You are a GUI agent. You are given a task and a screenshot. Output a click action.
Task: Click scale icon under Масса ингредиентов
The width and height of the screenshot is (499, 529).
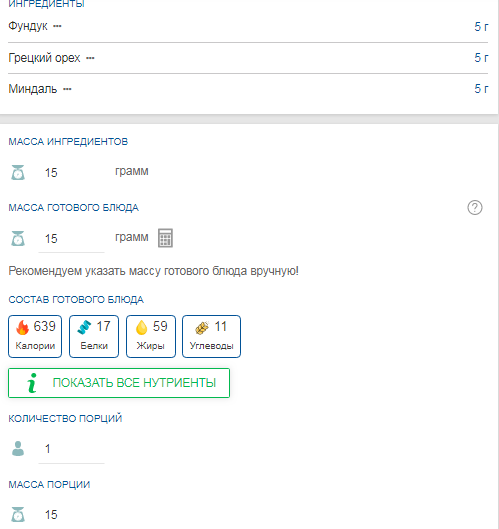pos(18,172)
